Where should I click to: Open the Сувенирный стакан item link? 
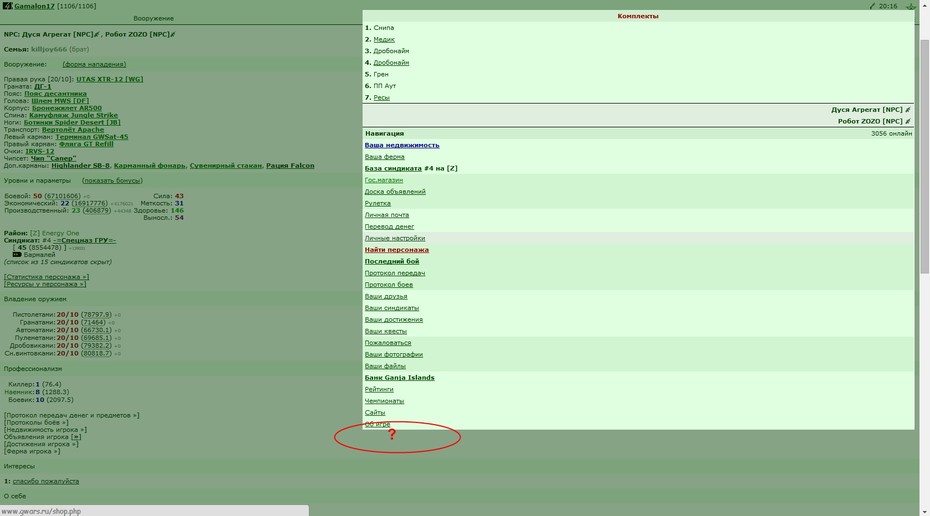tap(226, 165)
